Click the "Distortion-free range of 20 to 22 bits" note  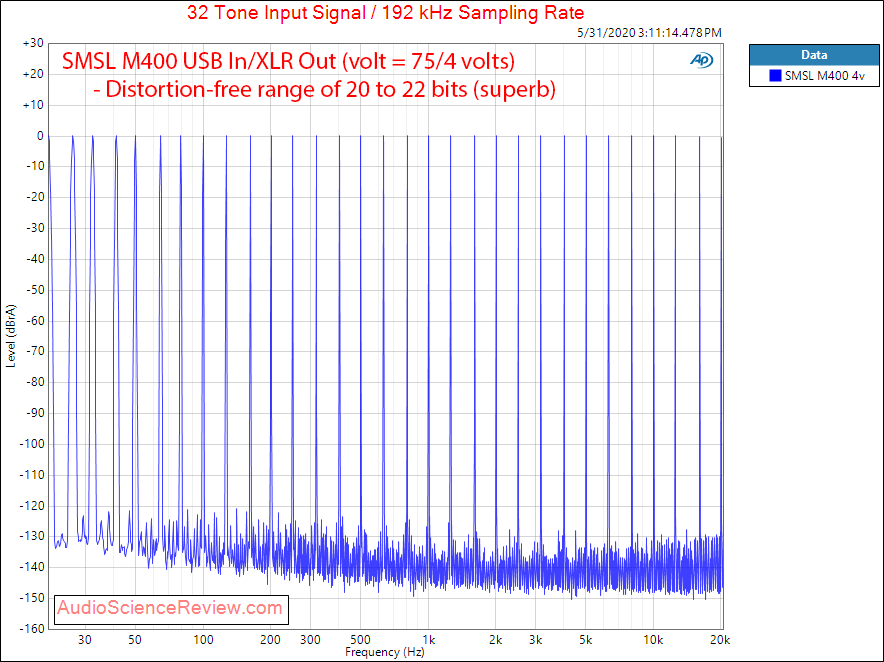click(x=286, y=89)
